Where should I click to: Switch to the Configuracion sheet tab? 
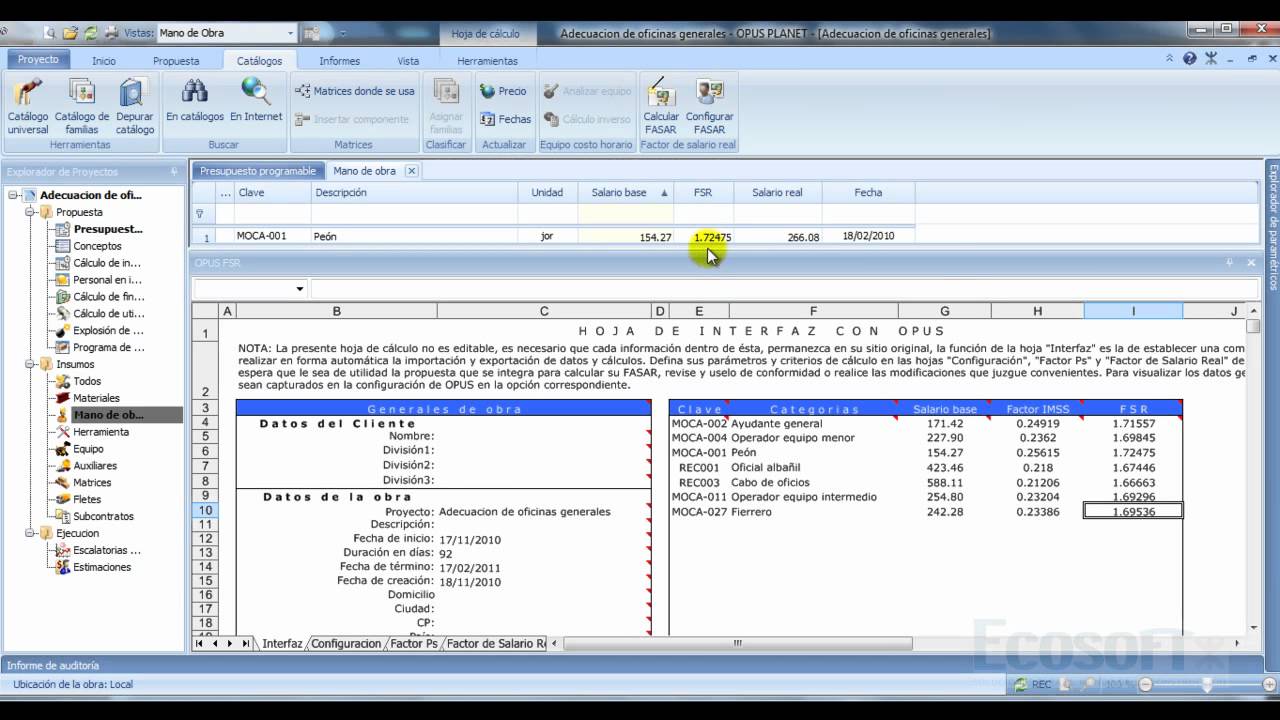pos(346,644)
